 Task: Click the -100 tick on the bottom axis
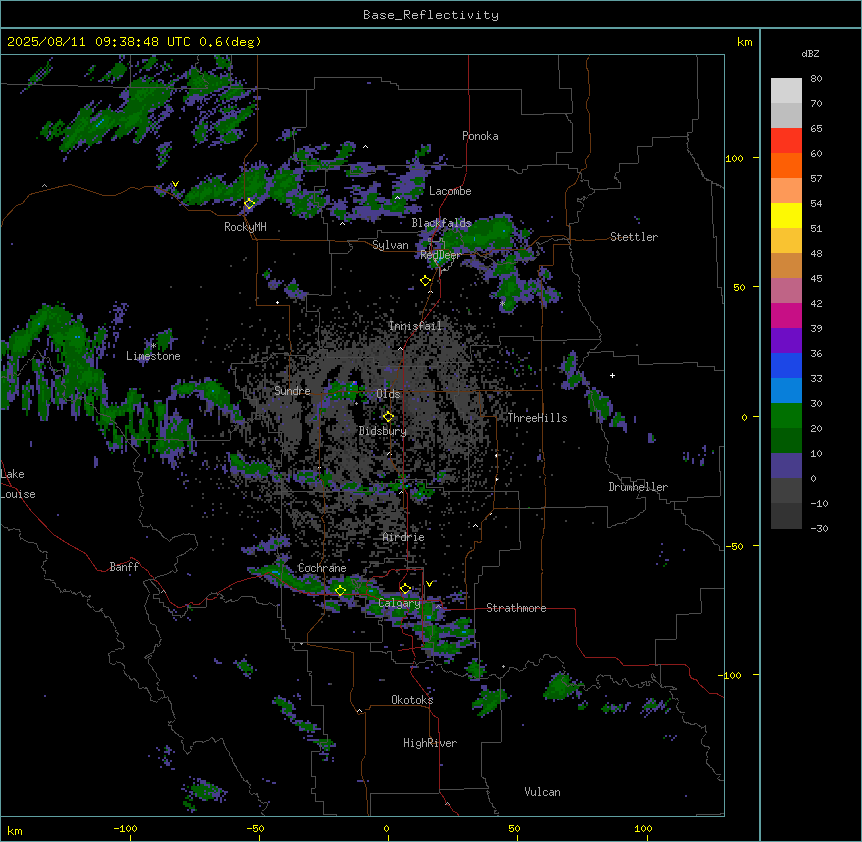click(x=125, y=828)
